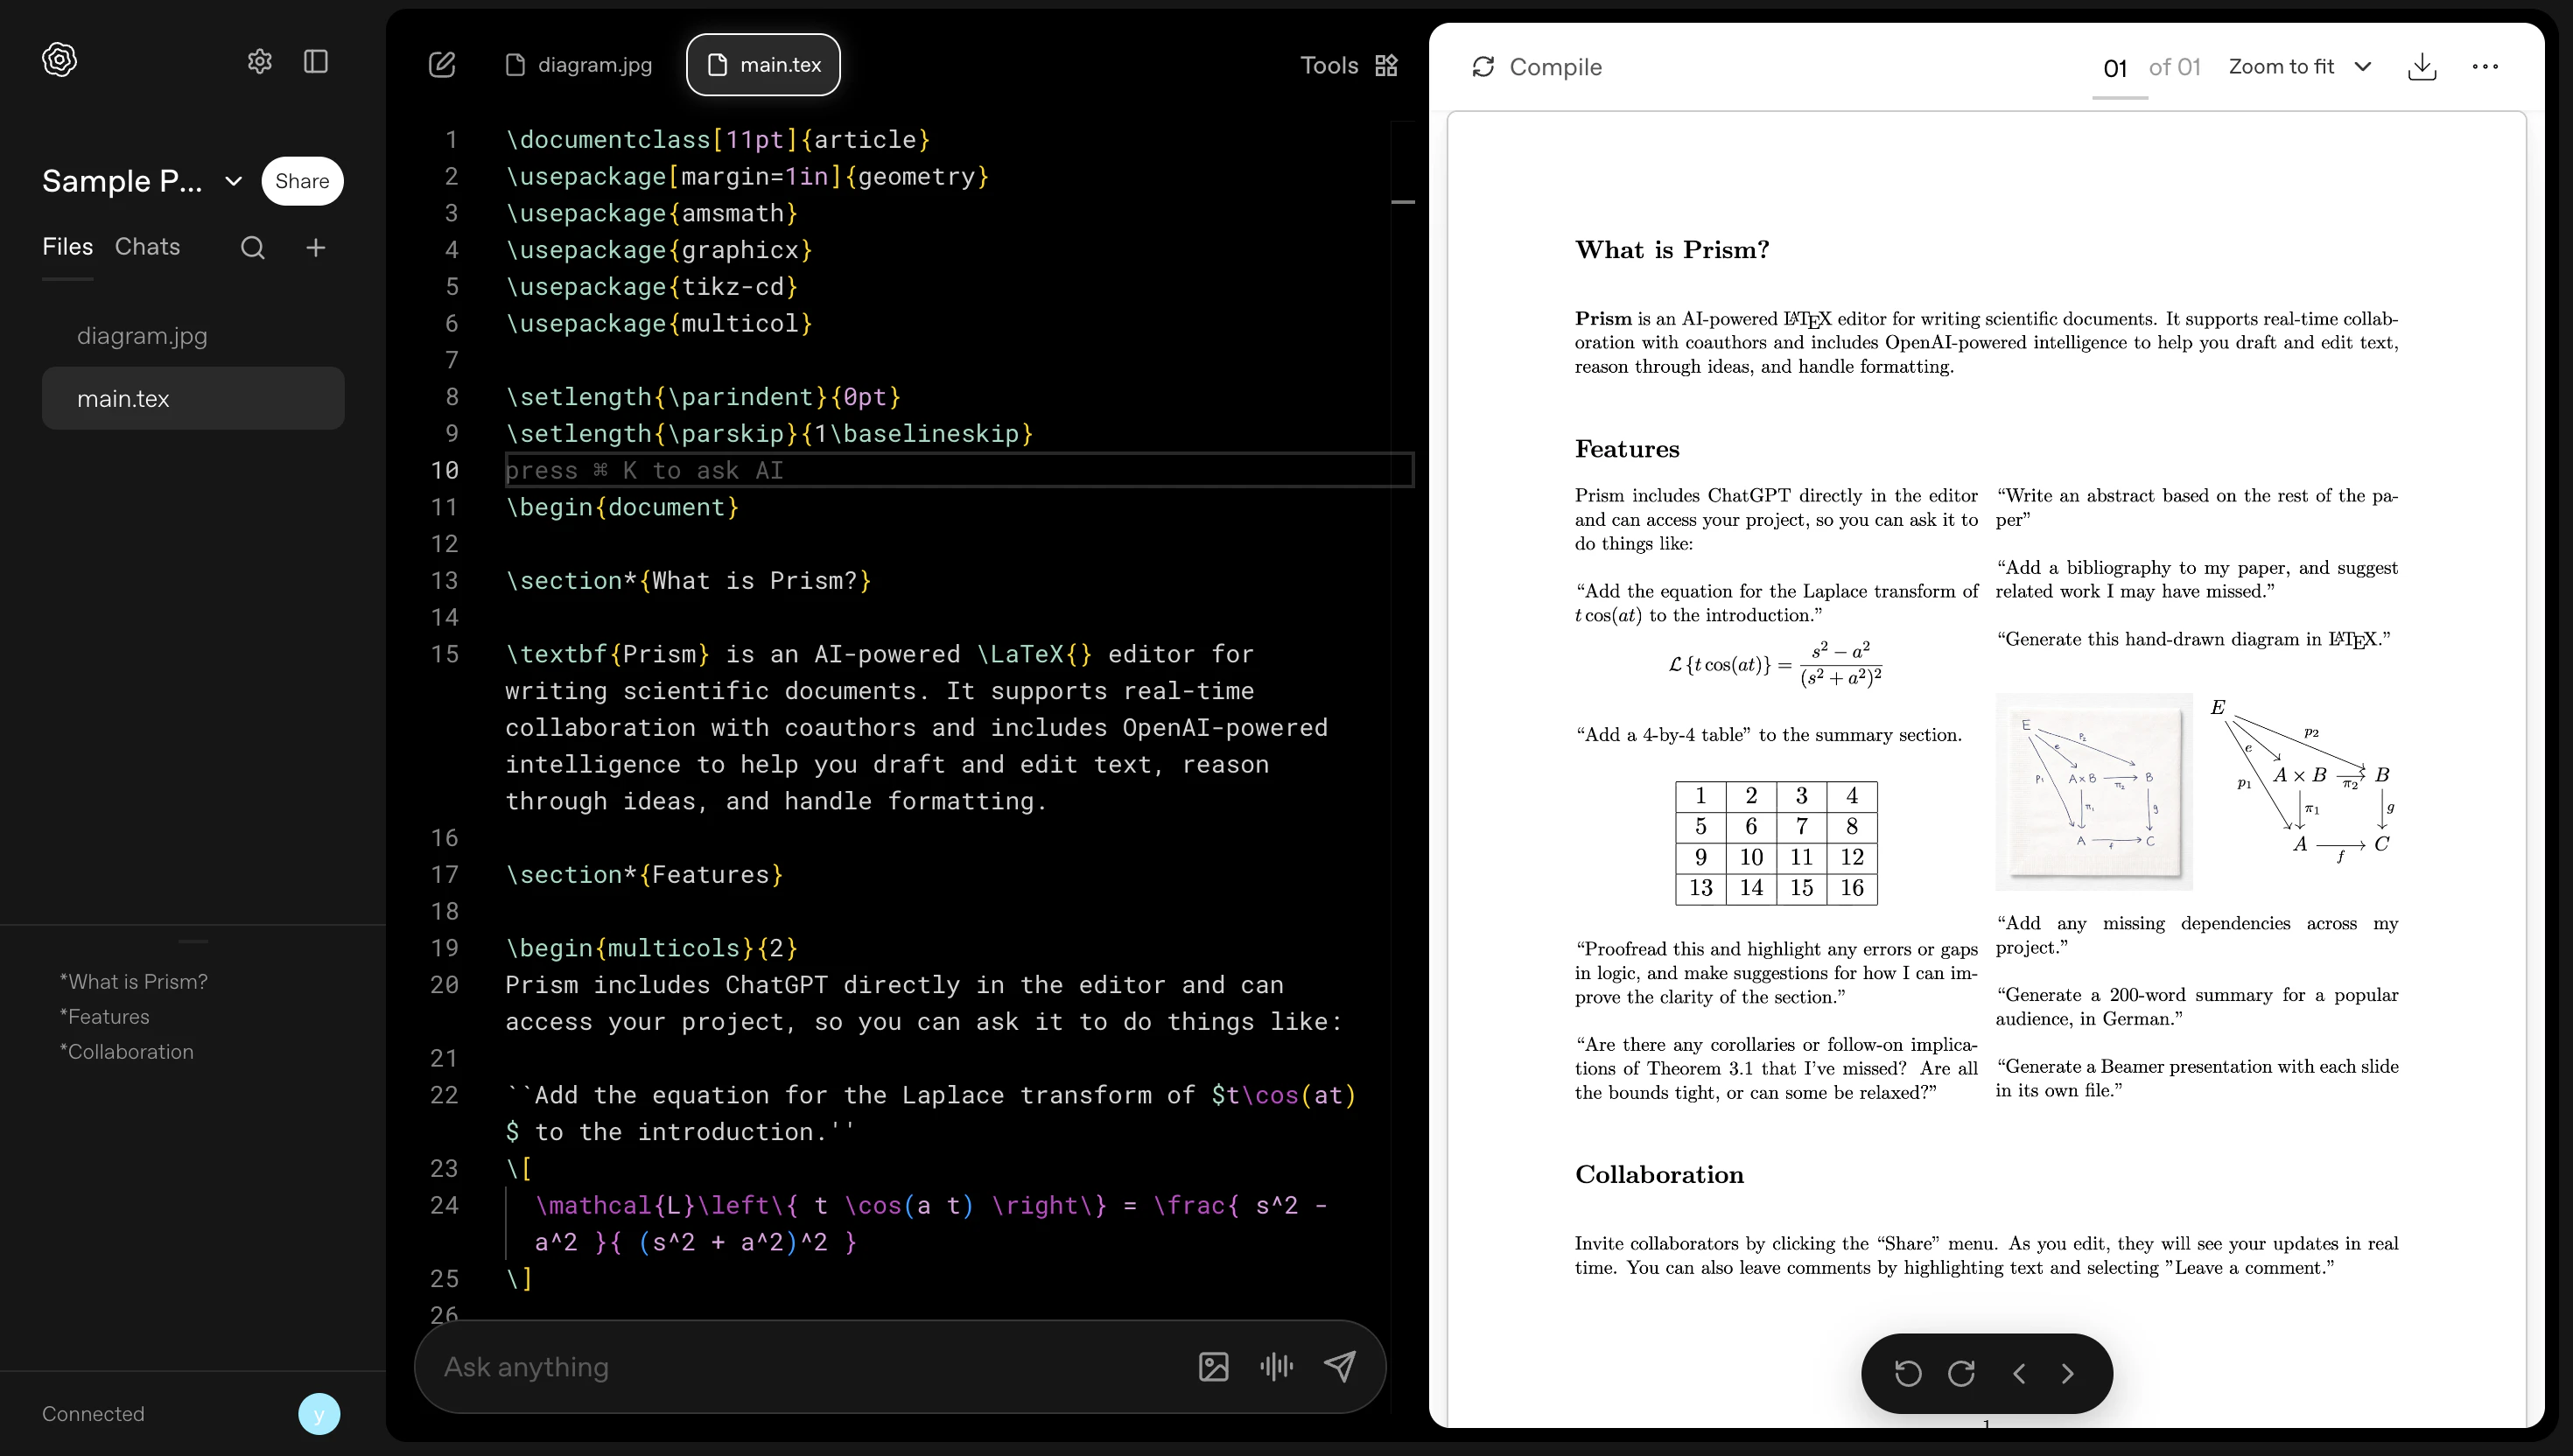2573x1456 pixels.
Task: Open the preview more options menu
Action: (2485, 67)
